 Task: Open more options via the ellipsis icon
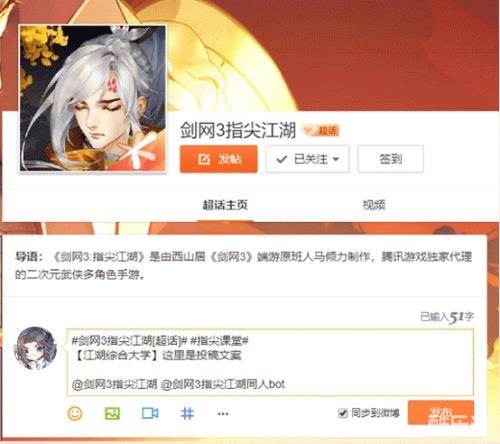click(x=223, y=414)
